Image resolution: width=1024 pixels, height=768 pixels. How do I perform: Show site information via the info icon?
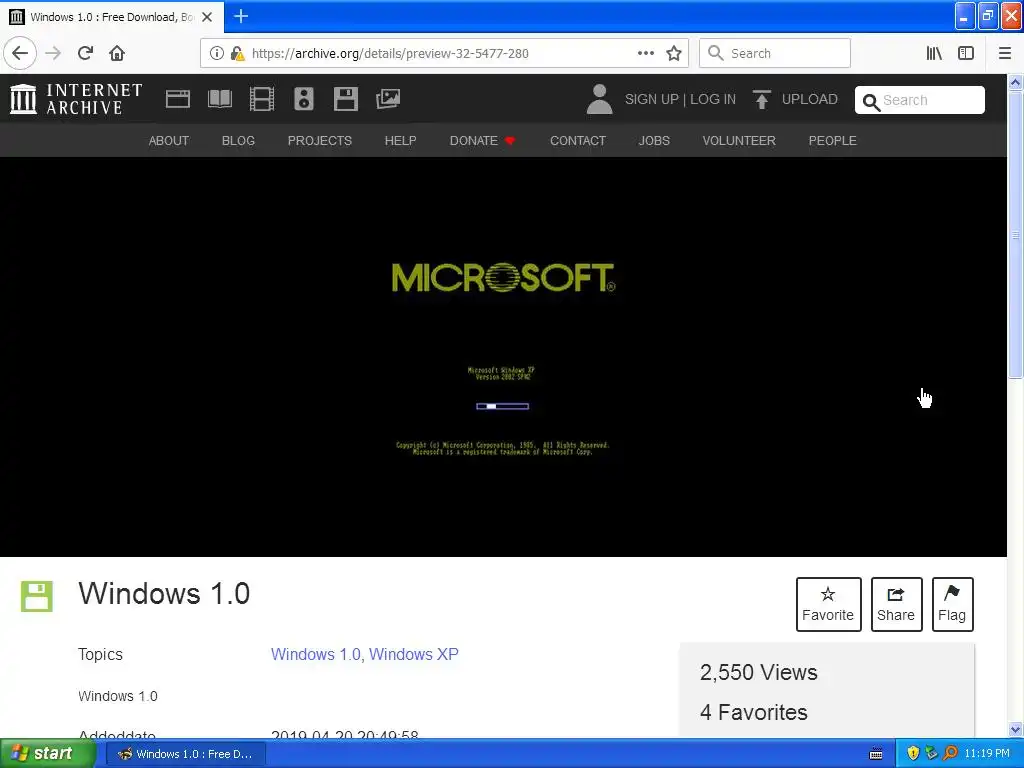pos(217,53)
